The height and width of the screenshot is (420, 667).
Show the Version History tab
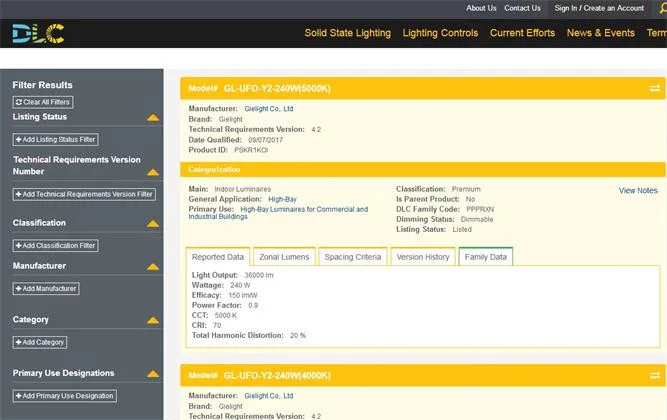[423, 257]
